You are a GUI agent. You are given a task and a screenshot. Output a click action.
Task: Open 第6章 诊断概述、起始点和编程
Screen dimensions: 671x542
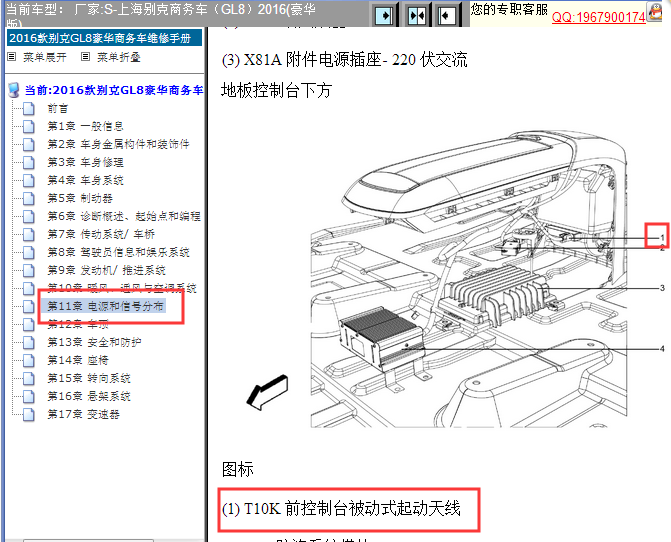(124, 216)
